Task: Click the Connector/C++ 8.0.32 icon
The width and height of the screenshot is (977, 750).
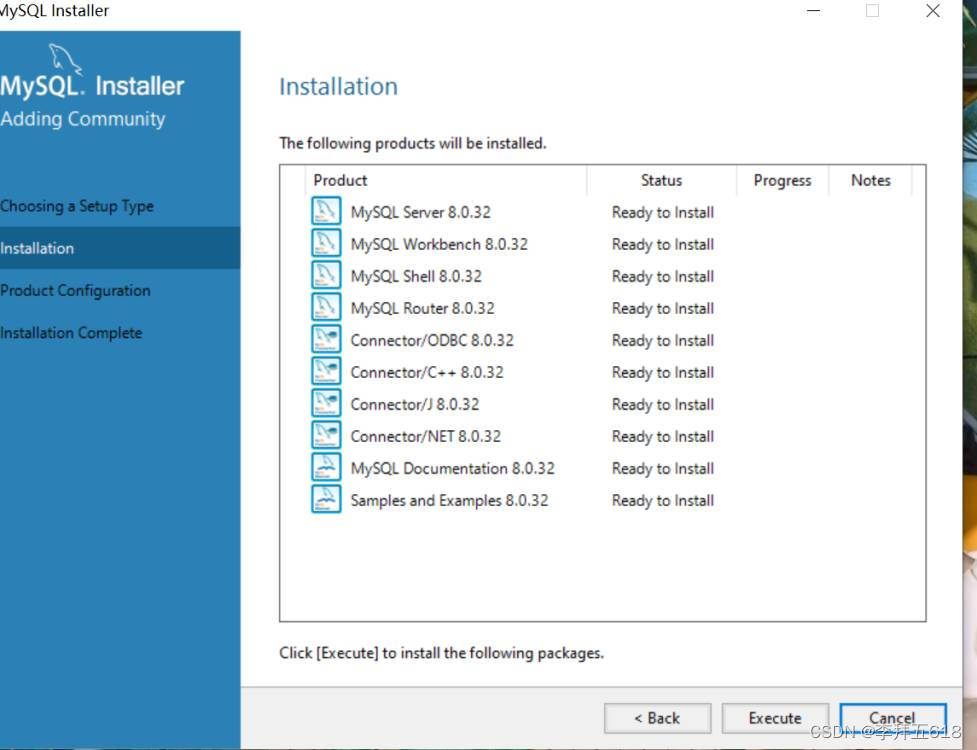Action: coord(326,371)
